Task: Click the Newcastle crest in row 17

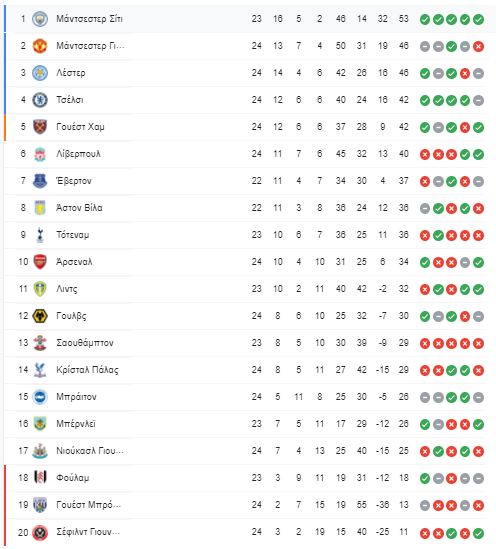Action: click(40, 451)
